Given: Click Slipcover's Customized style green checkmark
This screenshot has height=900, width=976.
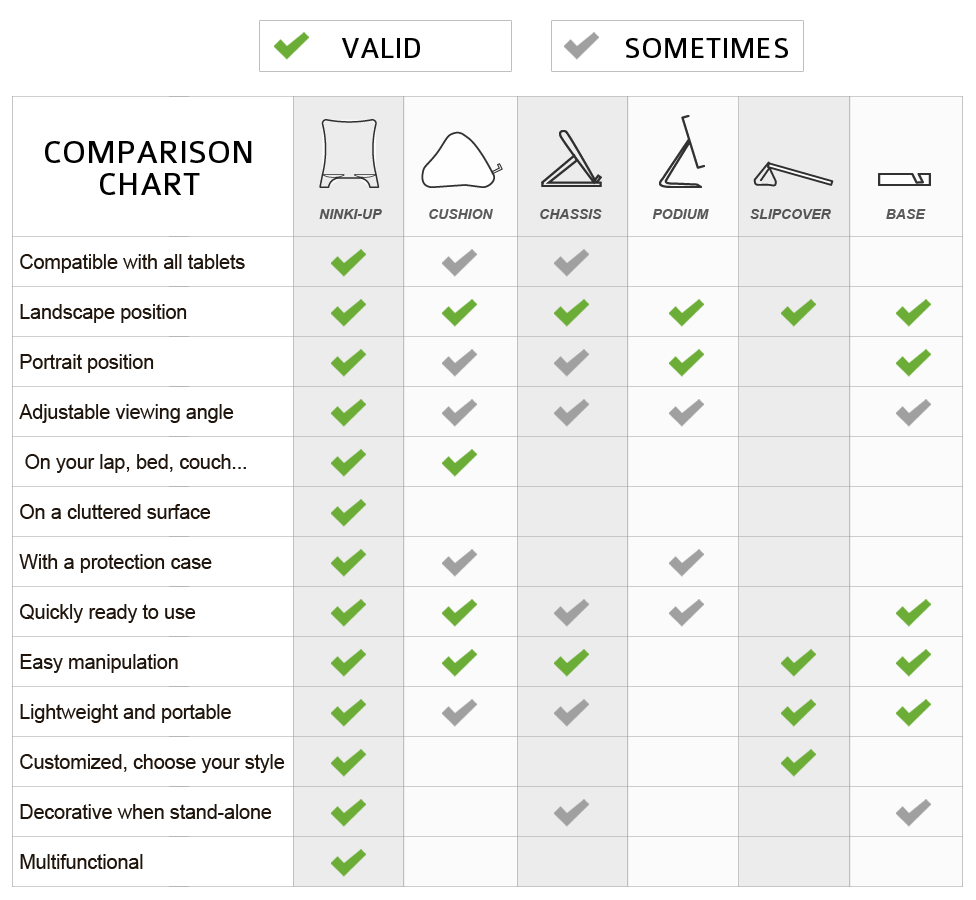Looking at the screenshot, I should pyautogui.click(x=798, y=762).
